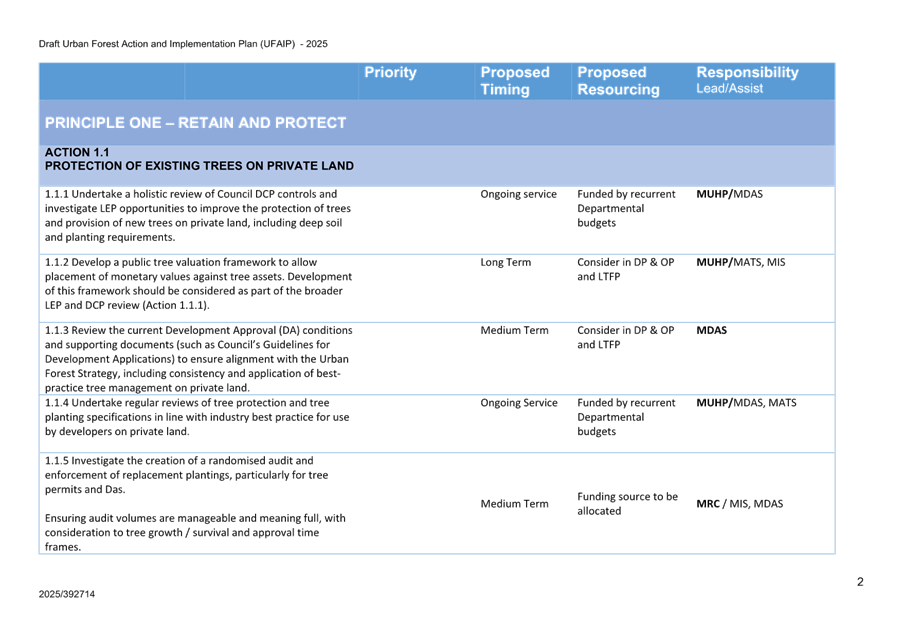The width and height of the screenshot is (902, 637).
Task: Select the Proposed Timing column header
Action: [514, 81]
